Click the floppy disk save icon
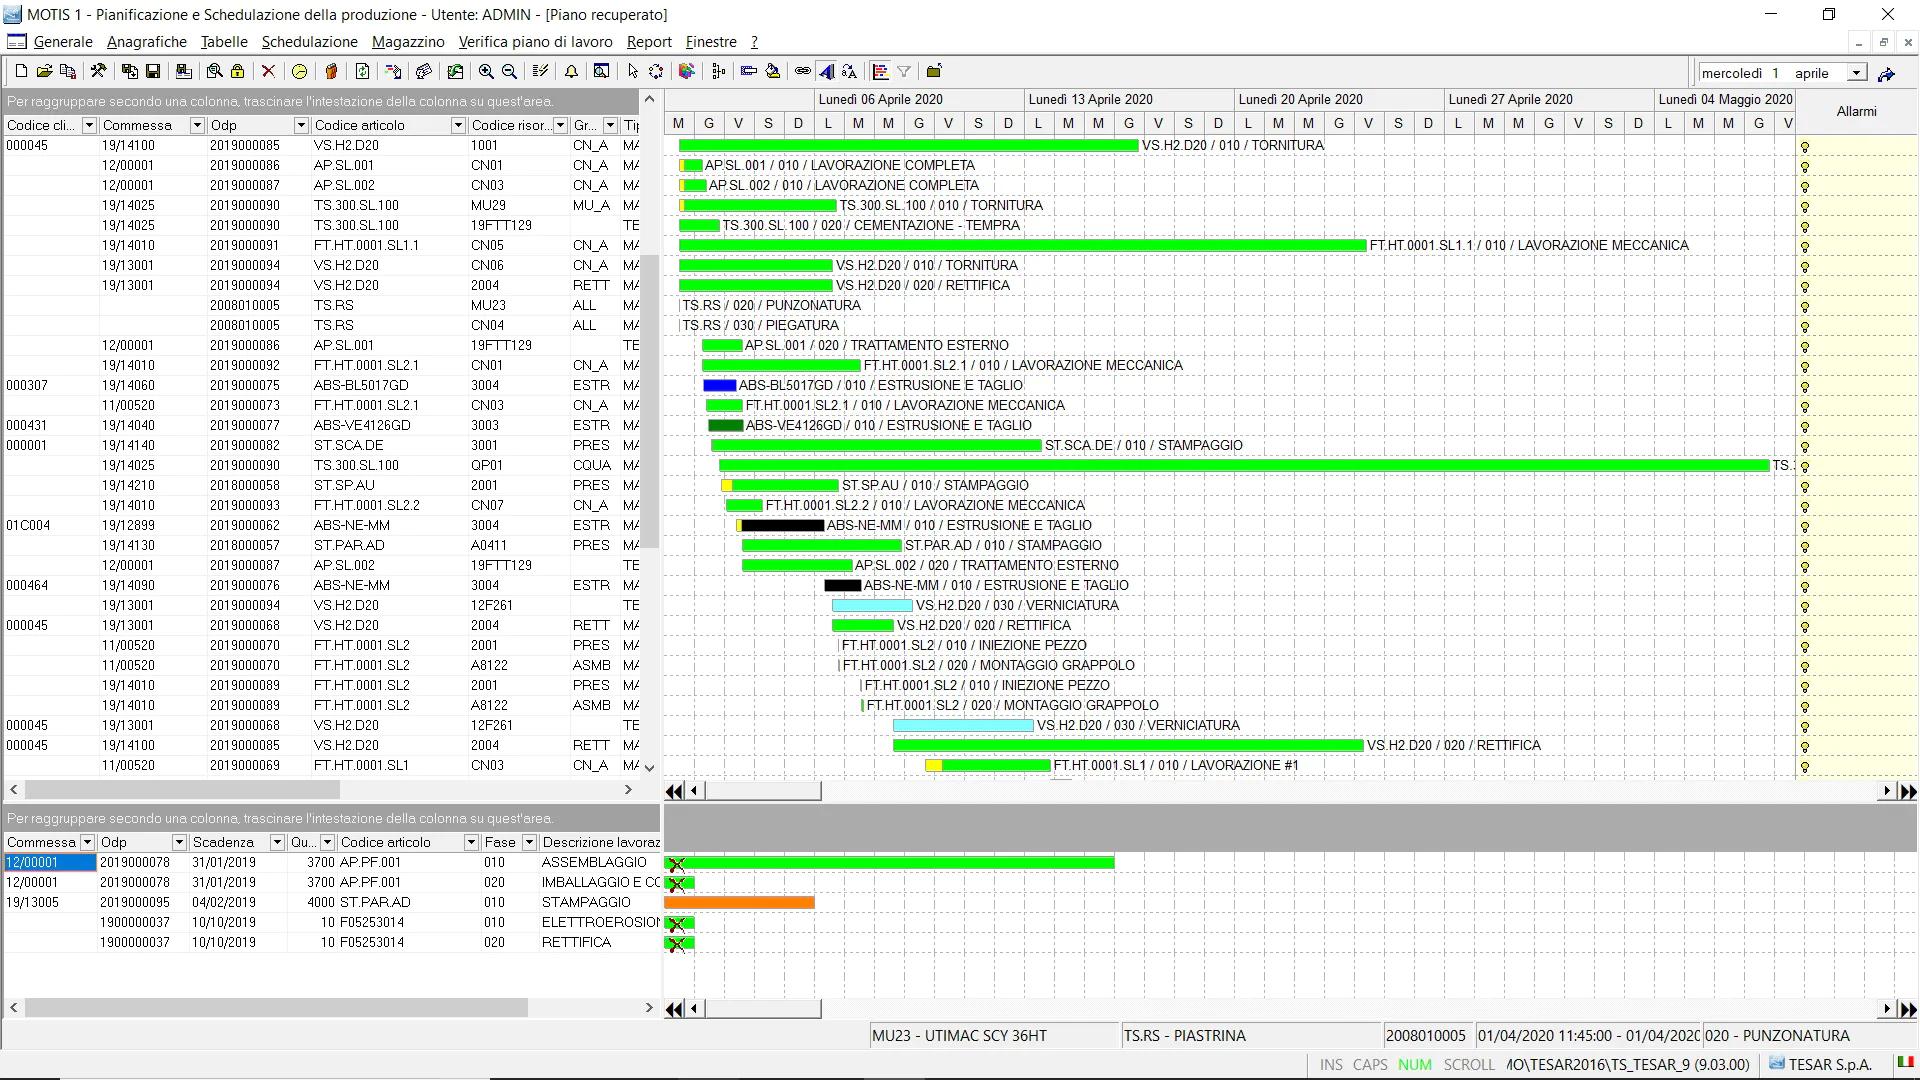Viewport: 1920px width, 1080px height. pos(153,71)
